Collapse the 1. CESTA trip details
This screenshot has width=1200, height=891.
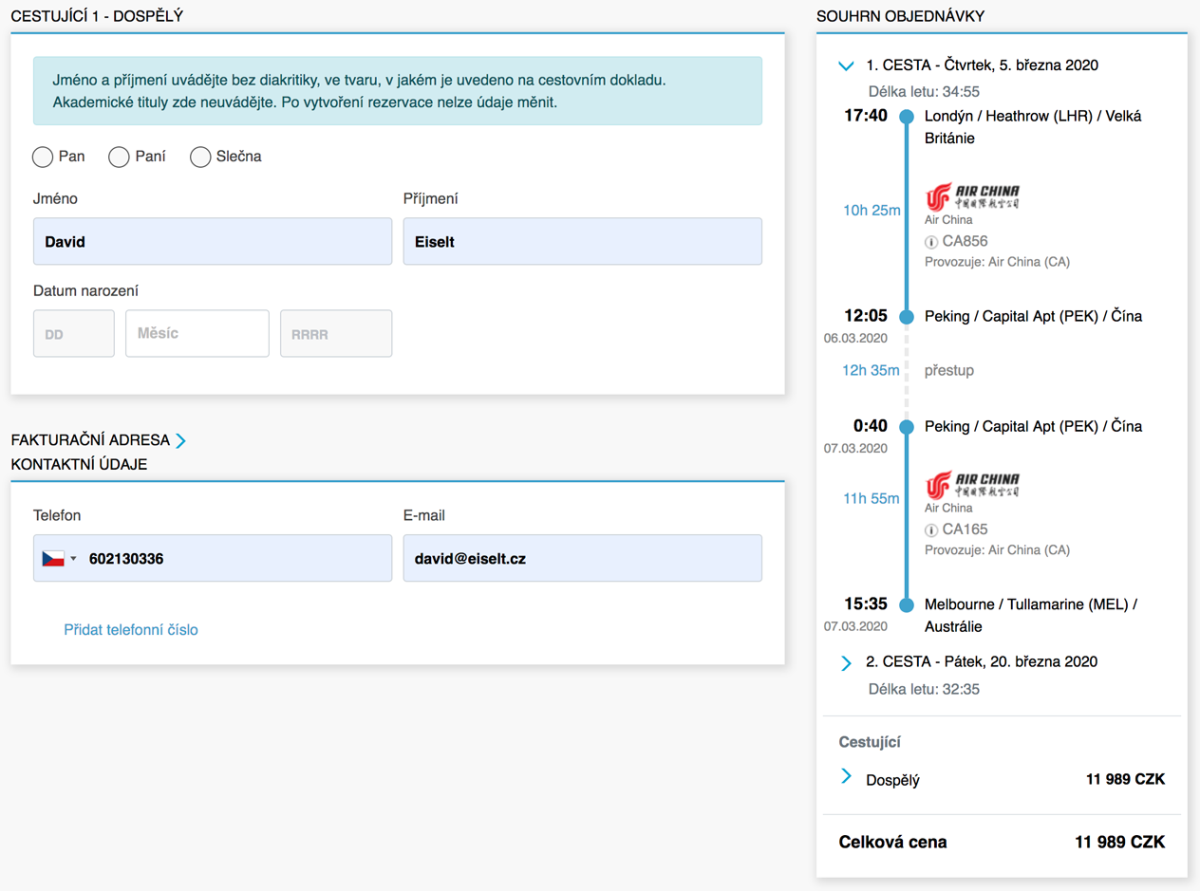coord(846,66)
